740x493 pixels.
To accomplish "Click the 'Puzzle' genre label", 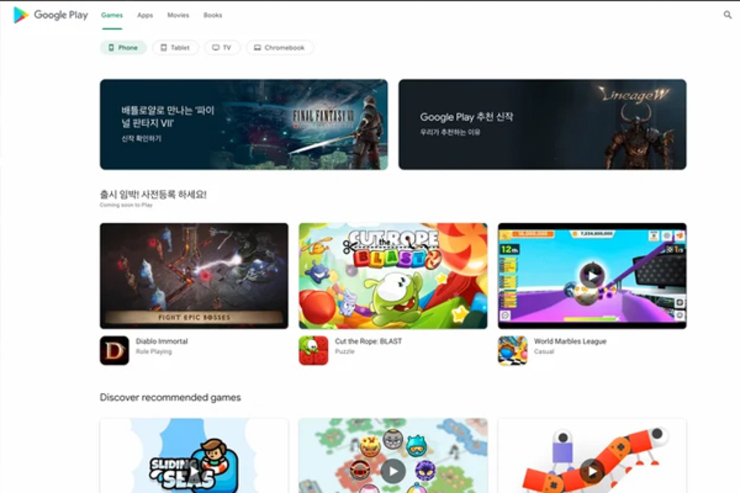I will 345,351.
